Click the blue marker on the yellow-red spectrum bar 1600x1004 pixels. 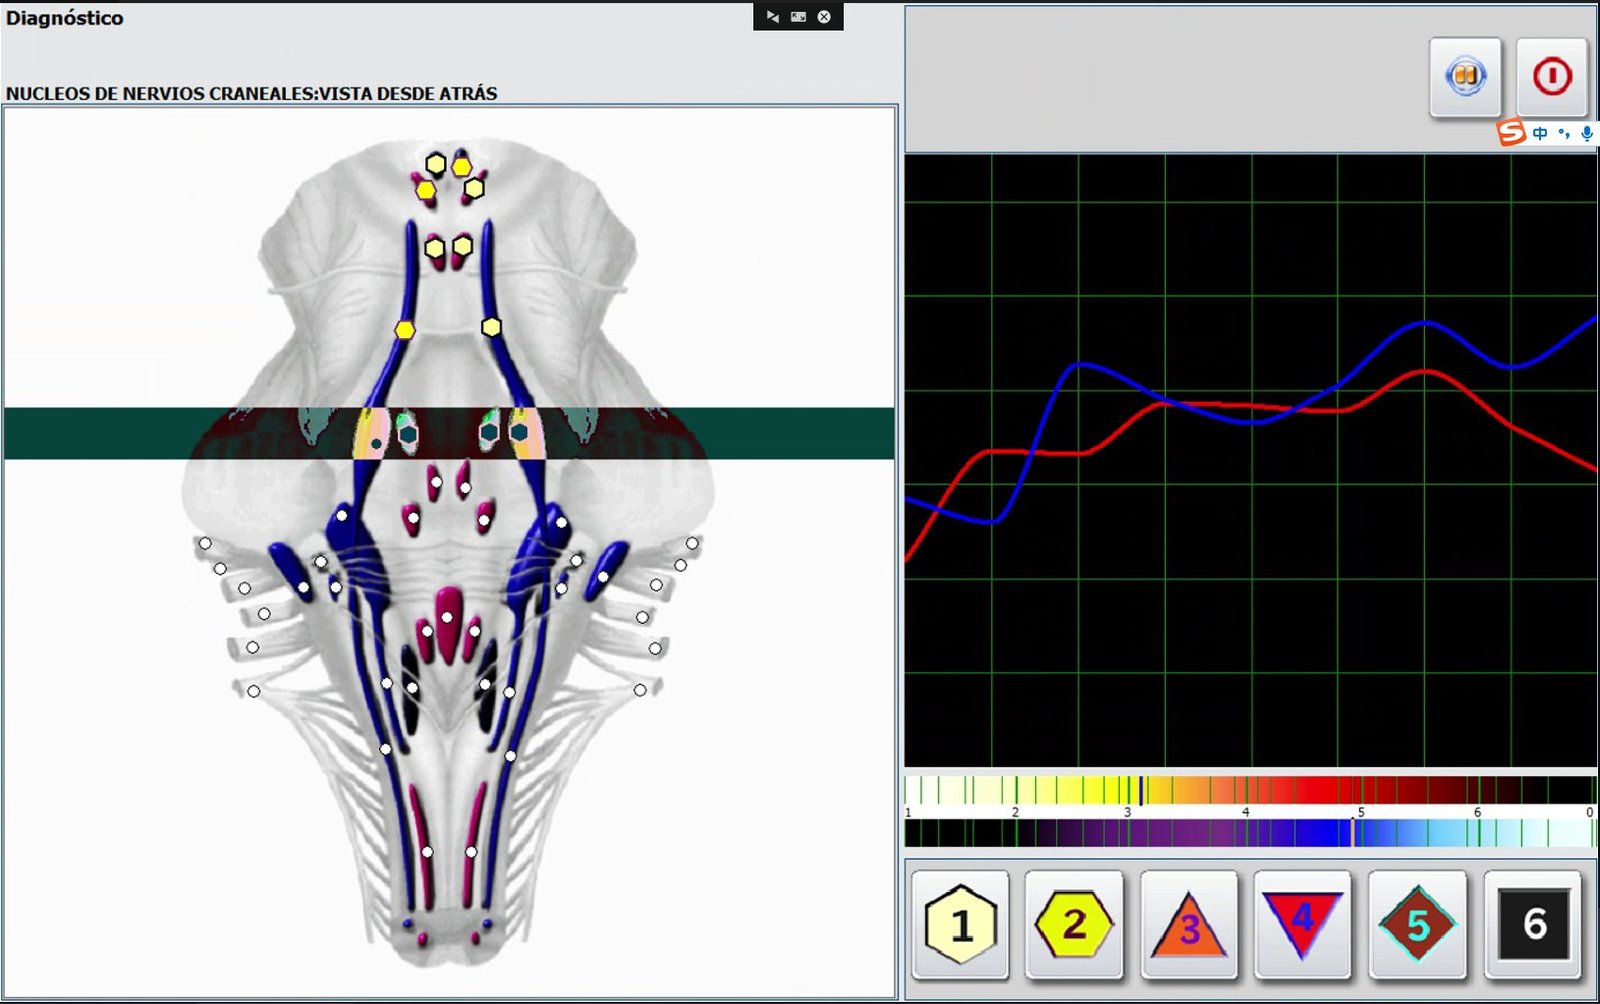(1141, 790)
